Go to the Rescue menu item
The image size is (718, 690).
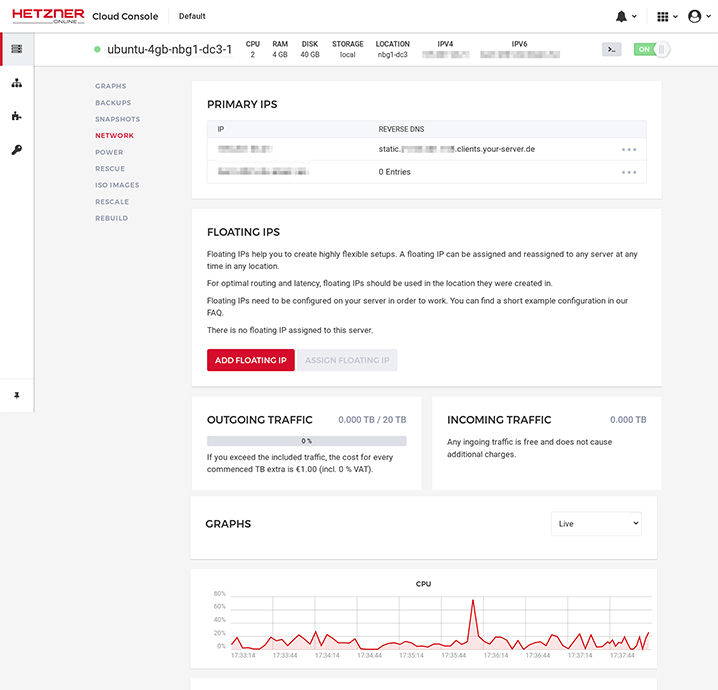pos(110,169)
